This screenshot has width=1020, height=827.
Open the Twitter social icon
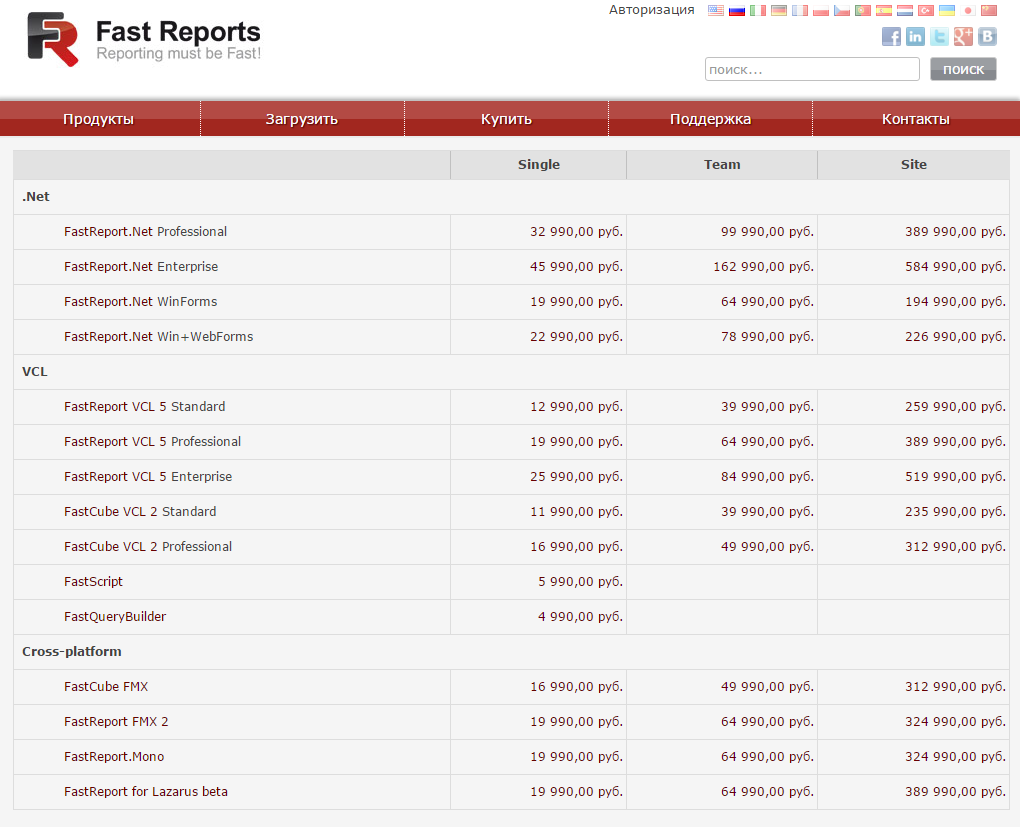click(939, 36)
